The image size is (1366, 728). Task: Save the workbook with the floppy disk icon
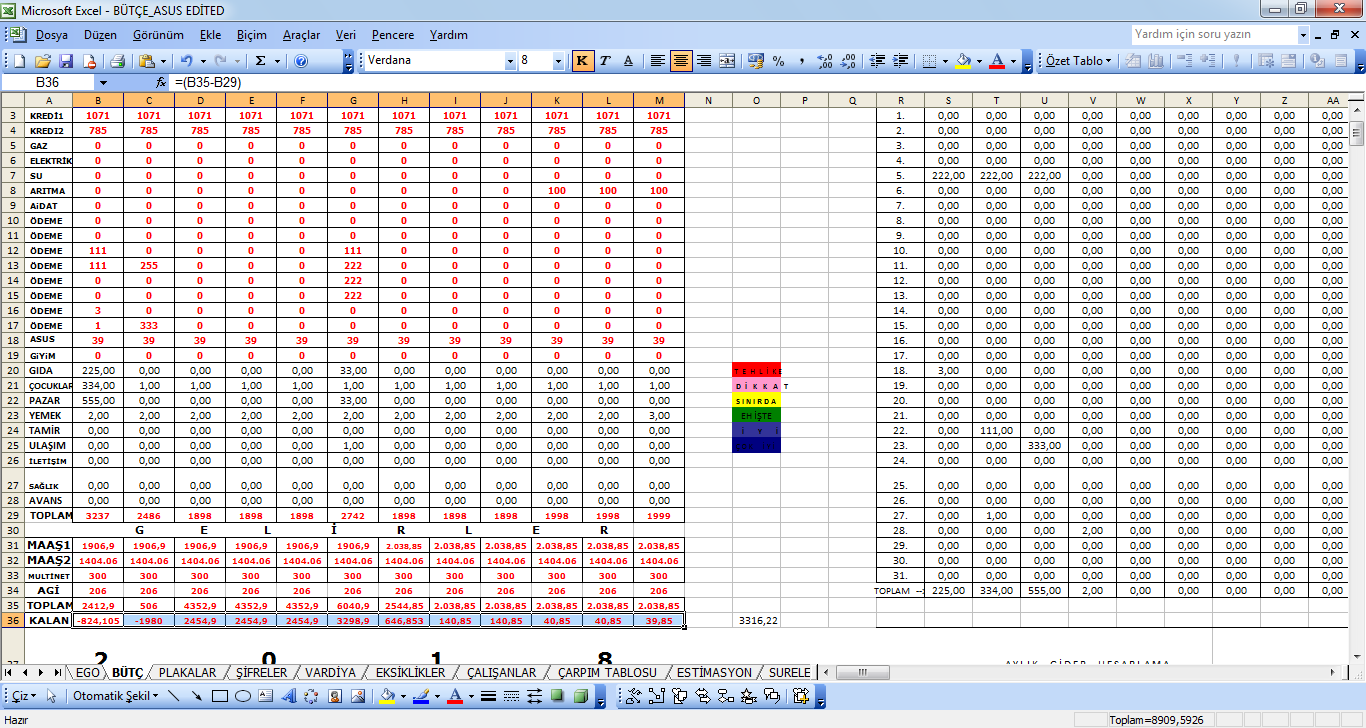pyautogui.click(x=65, y=61)
